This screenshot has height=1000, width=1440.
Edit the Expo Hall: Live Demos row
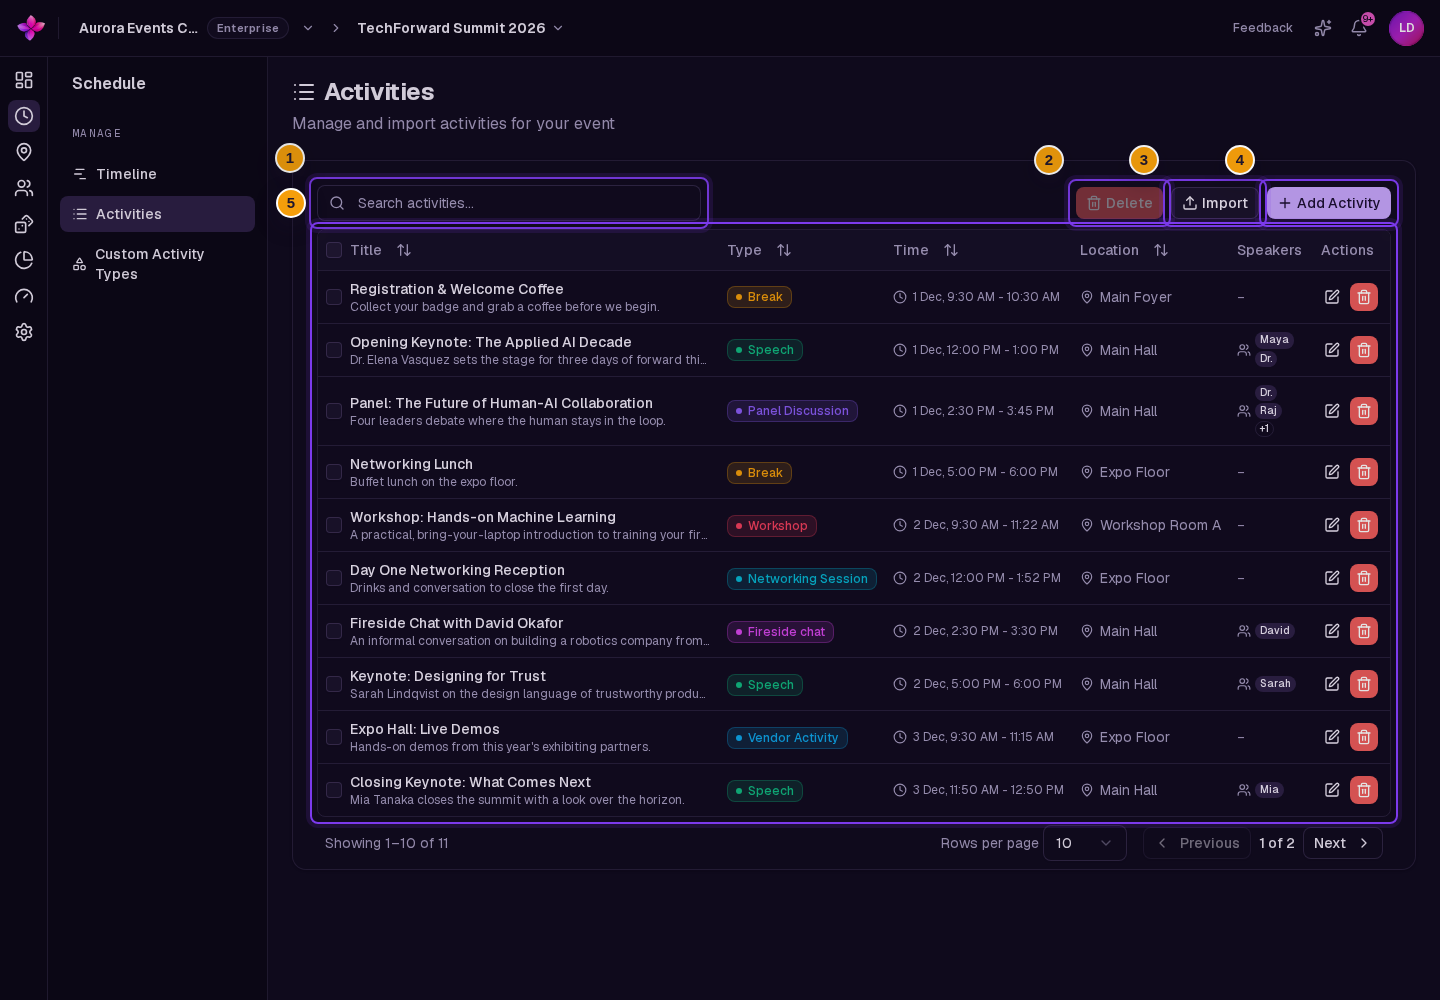1332,737
